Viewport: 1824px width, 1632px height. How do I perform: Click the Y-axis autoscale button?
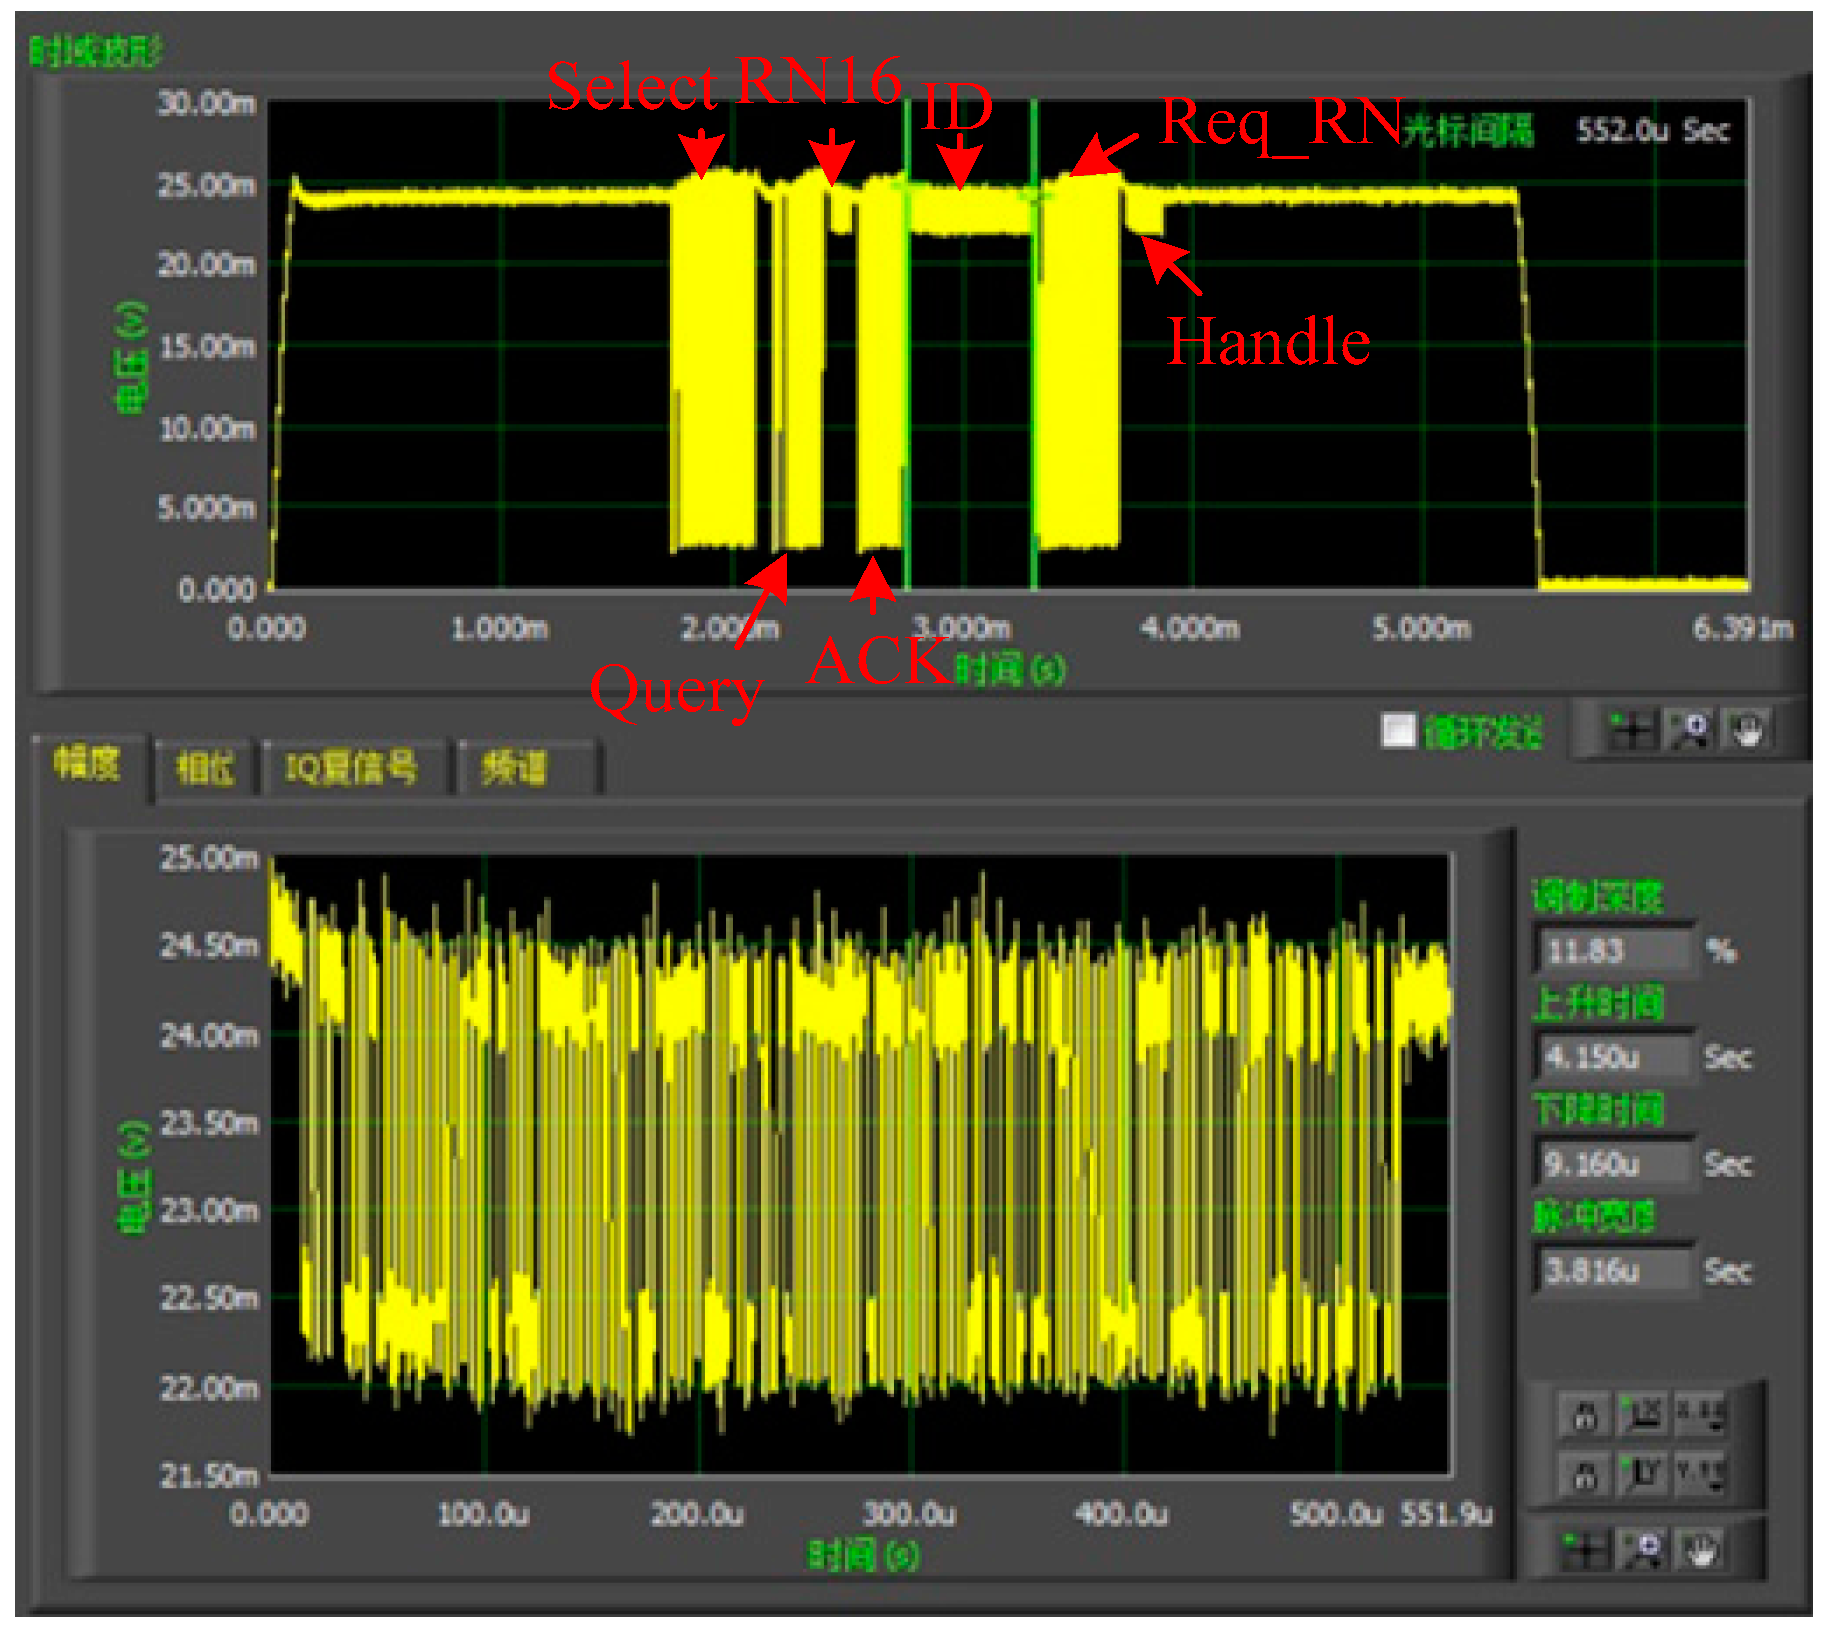[x=1643, y=1472]
